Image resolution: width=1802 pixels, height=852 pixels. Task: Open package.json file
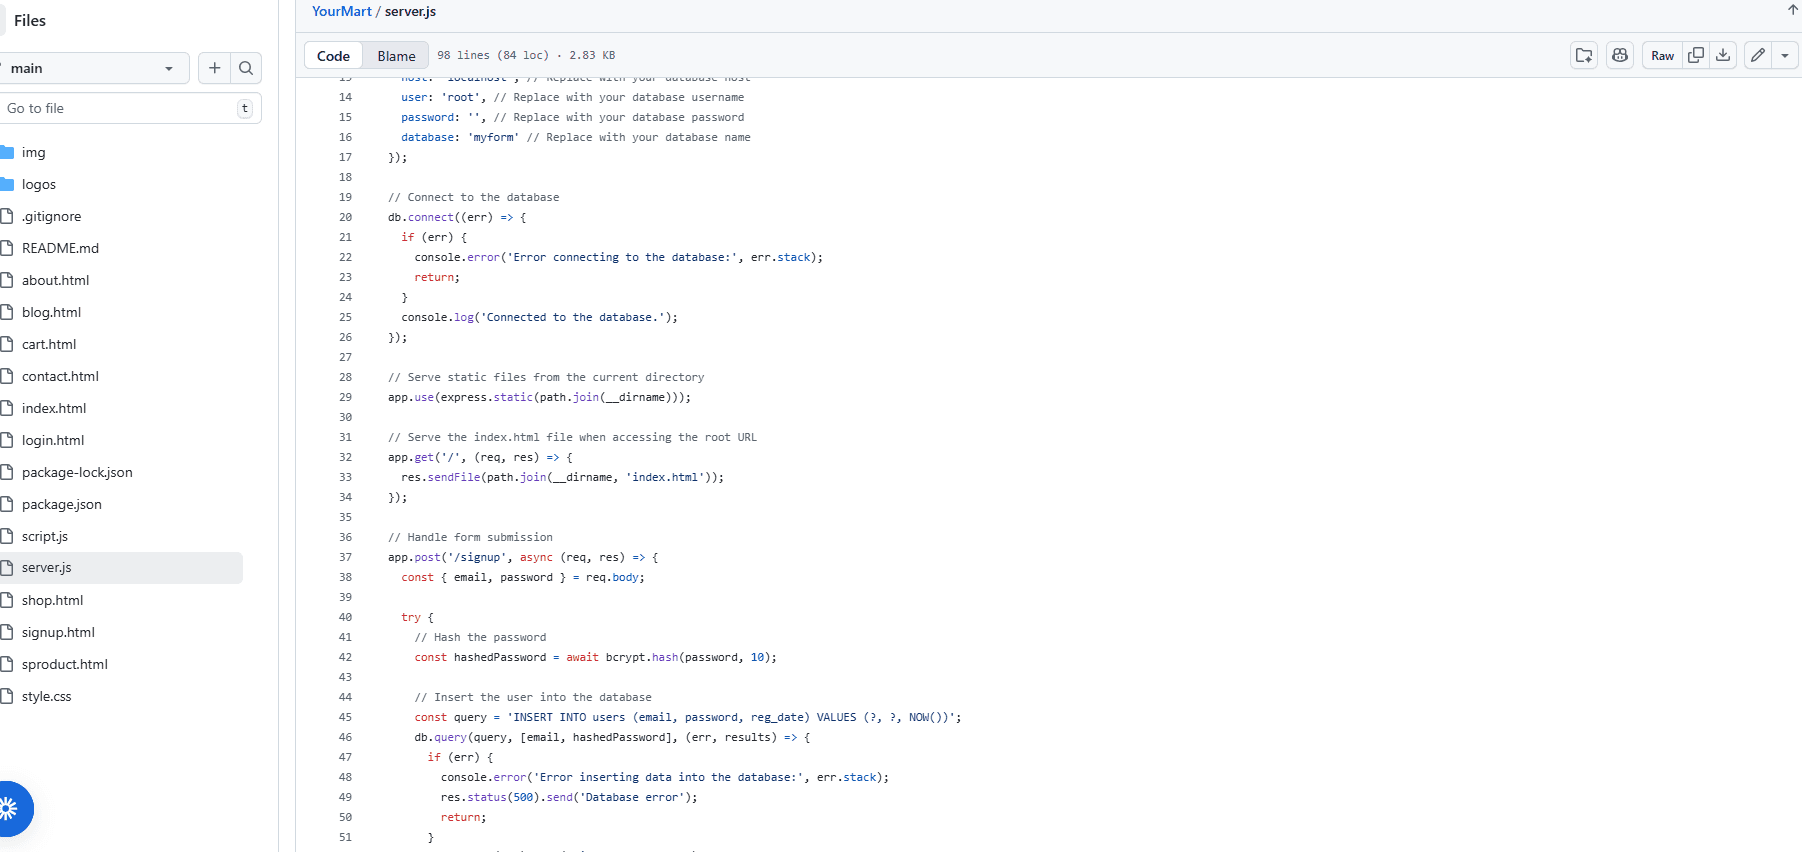coord(62,504)
